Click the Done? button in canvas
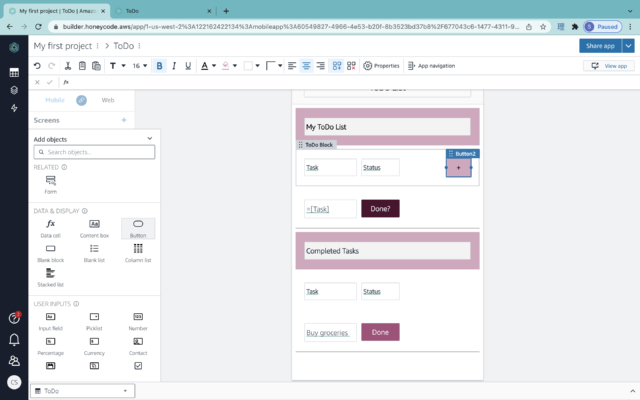The width and height of the screenshot is (640, 400). 380,209
